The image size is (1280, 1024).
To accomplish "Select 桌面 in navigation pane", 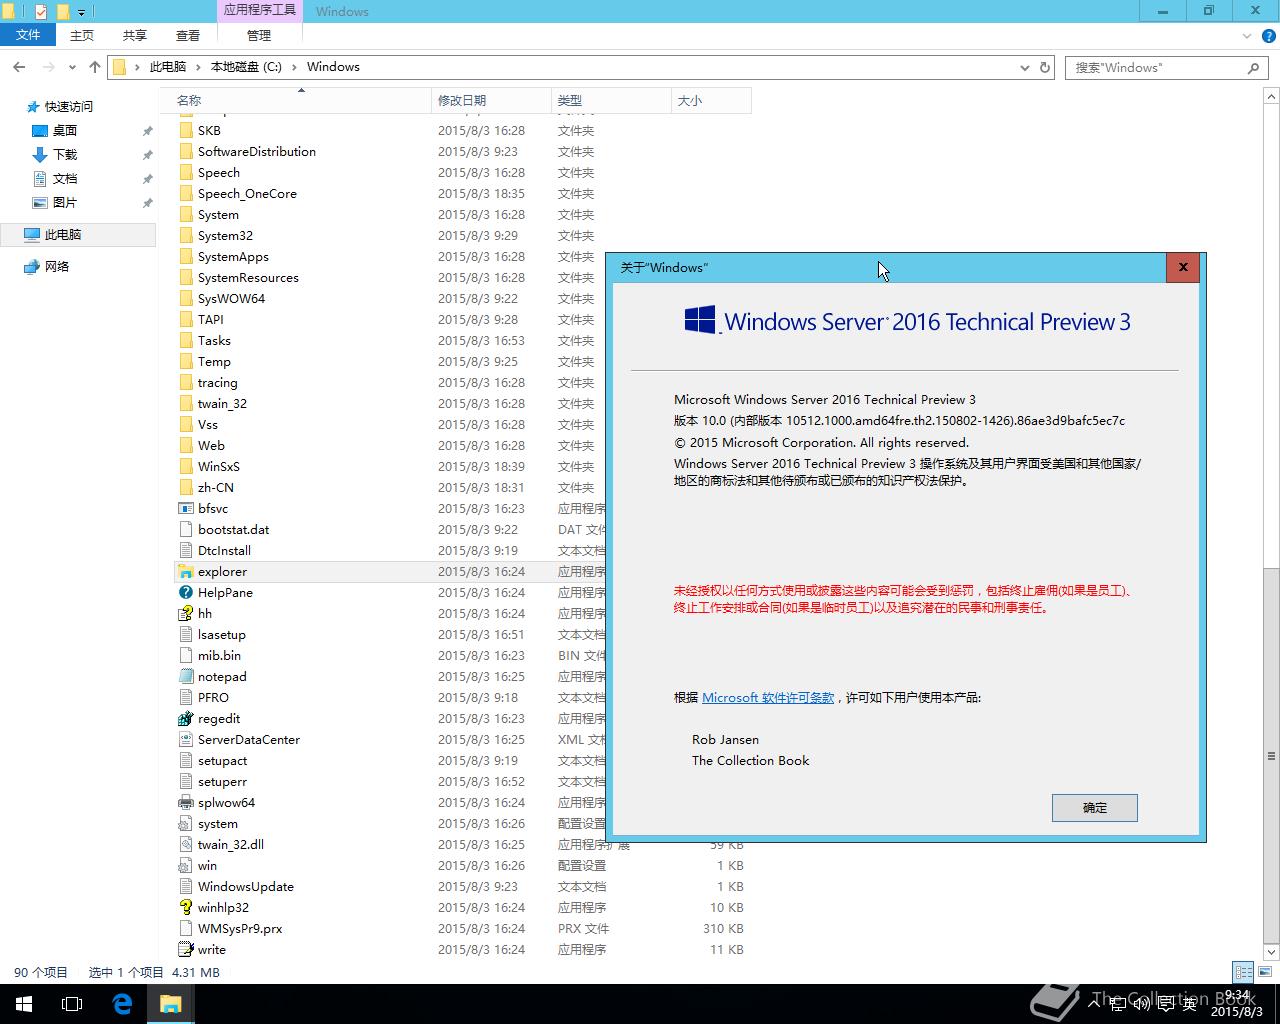I will [x=65, y=131].
